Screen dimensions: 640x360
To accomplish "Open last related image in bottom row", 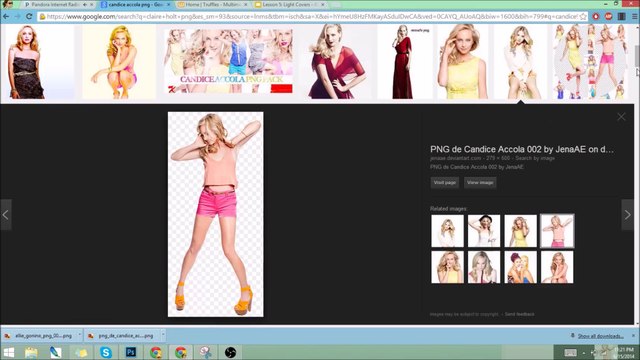I will coord(557,267).
